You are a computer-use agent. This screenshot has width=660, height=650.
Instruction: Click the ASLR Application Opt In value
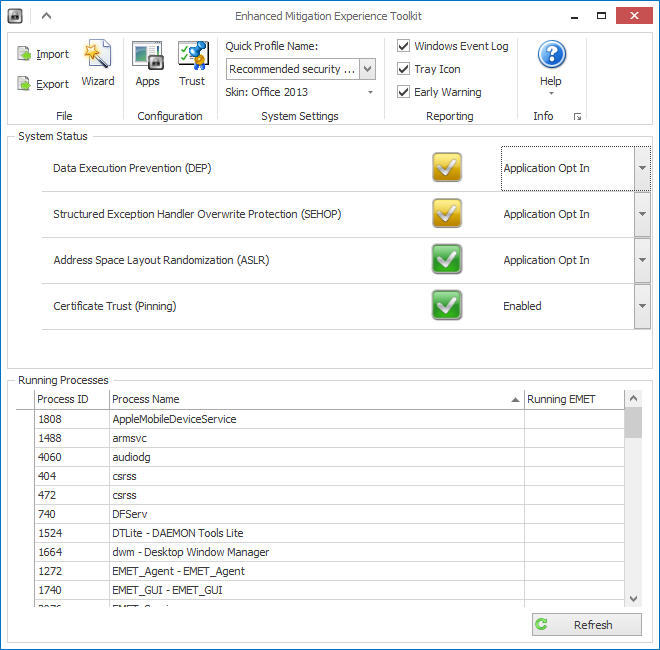546,260
